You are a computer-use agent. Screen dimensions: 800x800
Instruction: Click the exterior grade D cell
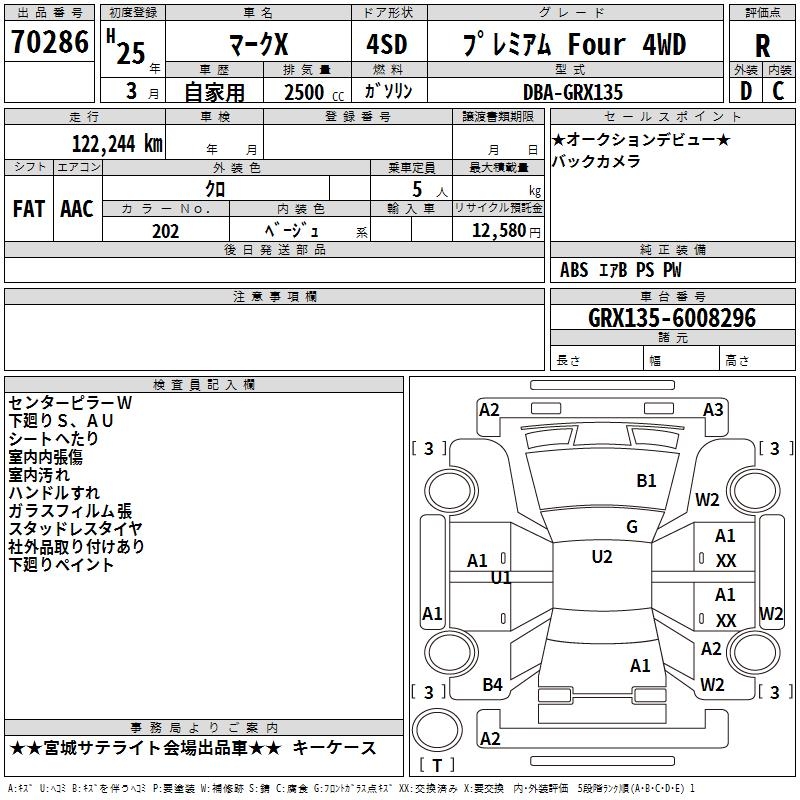point(745,91)
